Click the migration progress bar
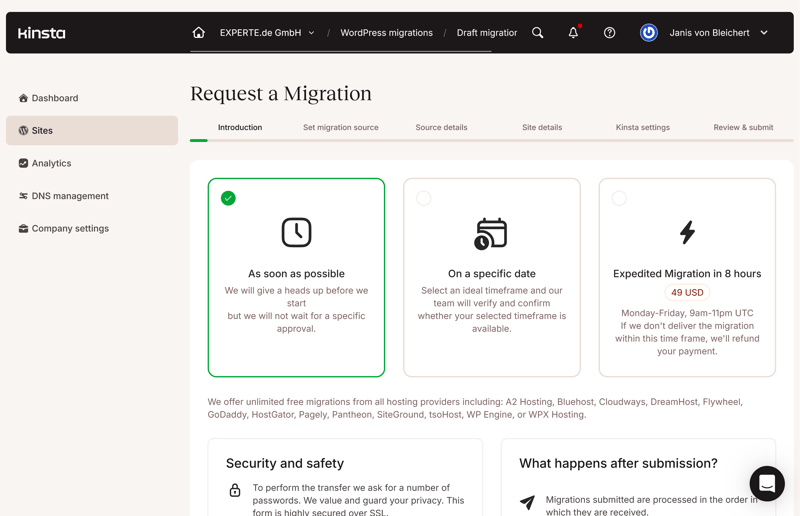 491,140
